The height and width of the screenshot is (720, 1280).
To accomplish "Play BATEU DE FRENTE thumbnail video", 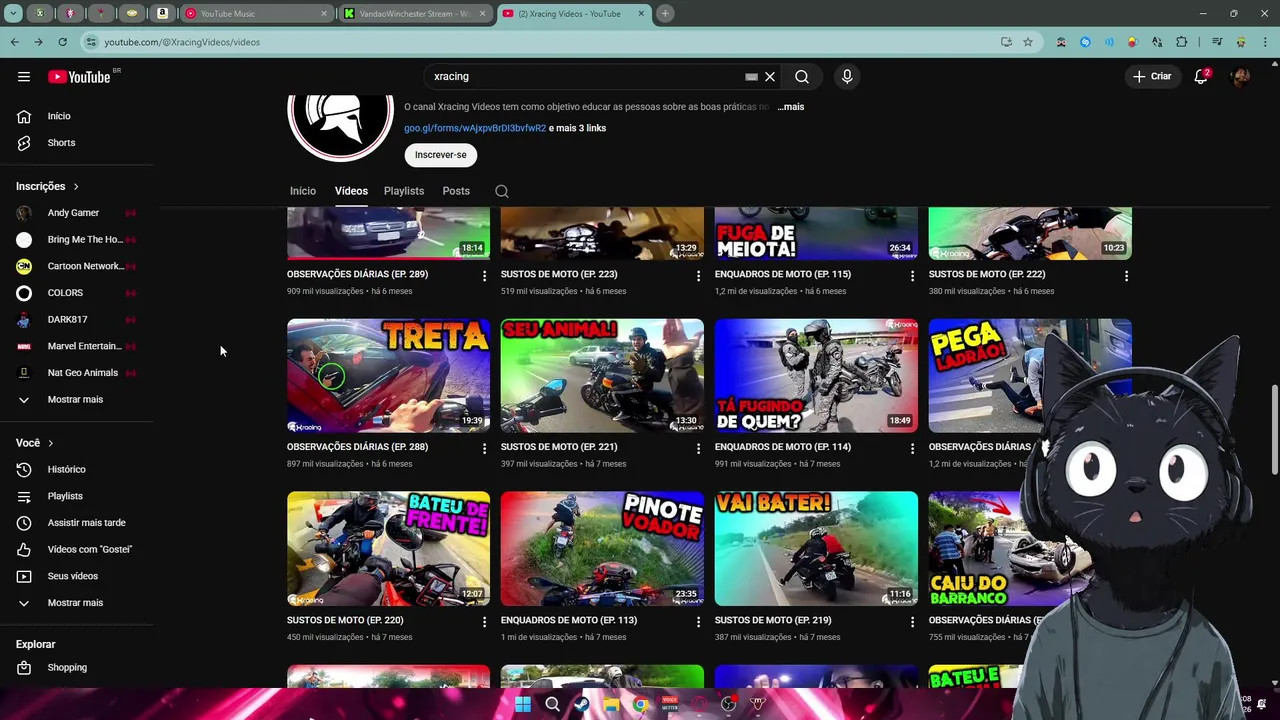I will pyautogui.click(x=388, y=549).
